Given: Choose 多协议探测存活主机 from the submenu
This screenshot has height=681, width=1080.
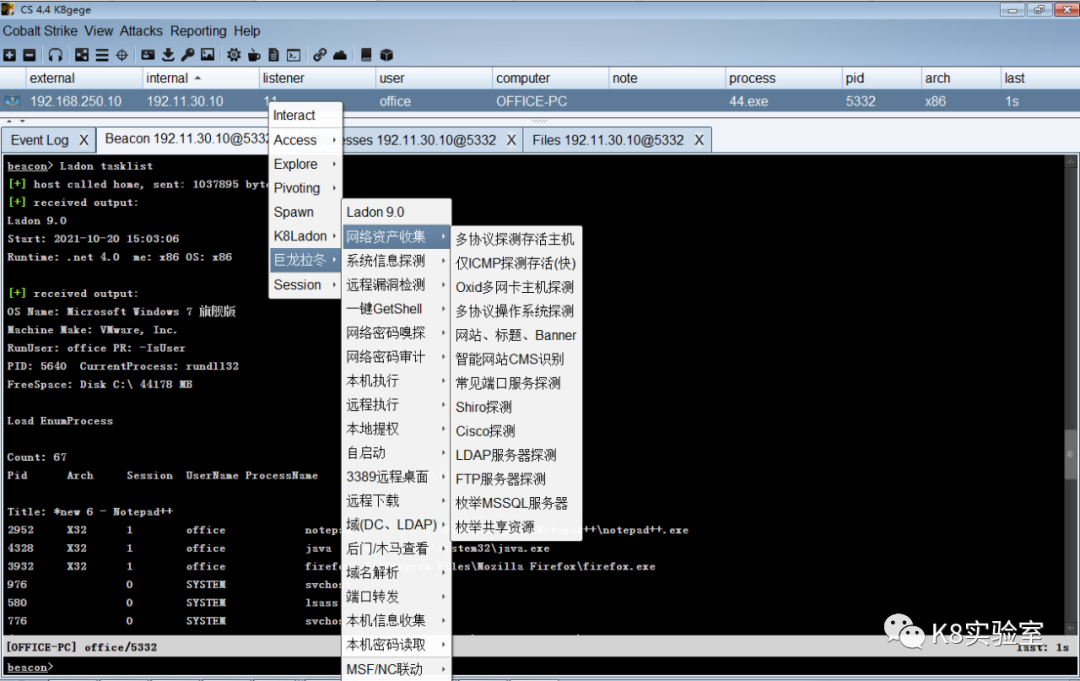Looking at the screenshot, I should tap(517, 240).
